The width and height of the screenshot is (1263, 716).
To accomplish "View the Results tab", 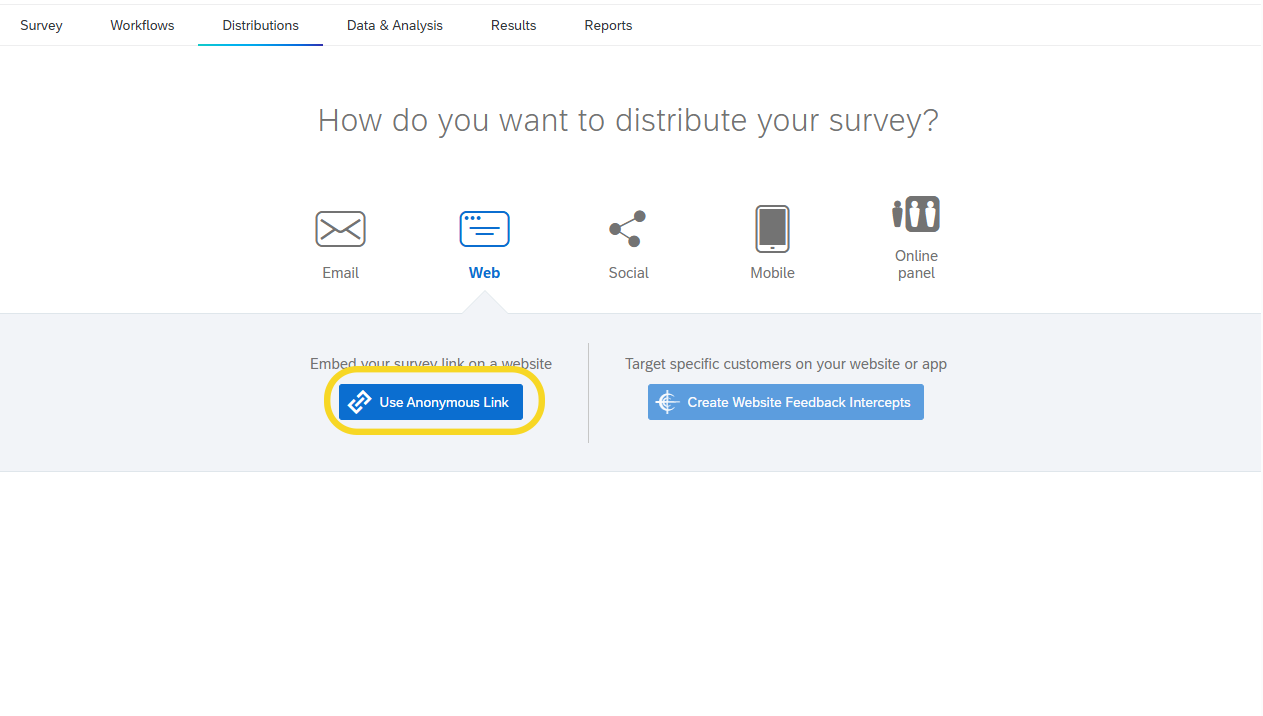I will (x=513, y=25).
